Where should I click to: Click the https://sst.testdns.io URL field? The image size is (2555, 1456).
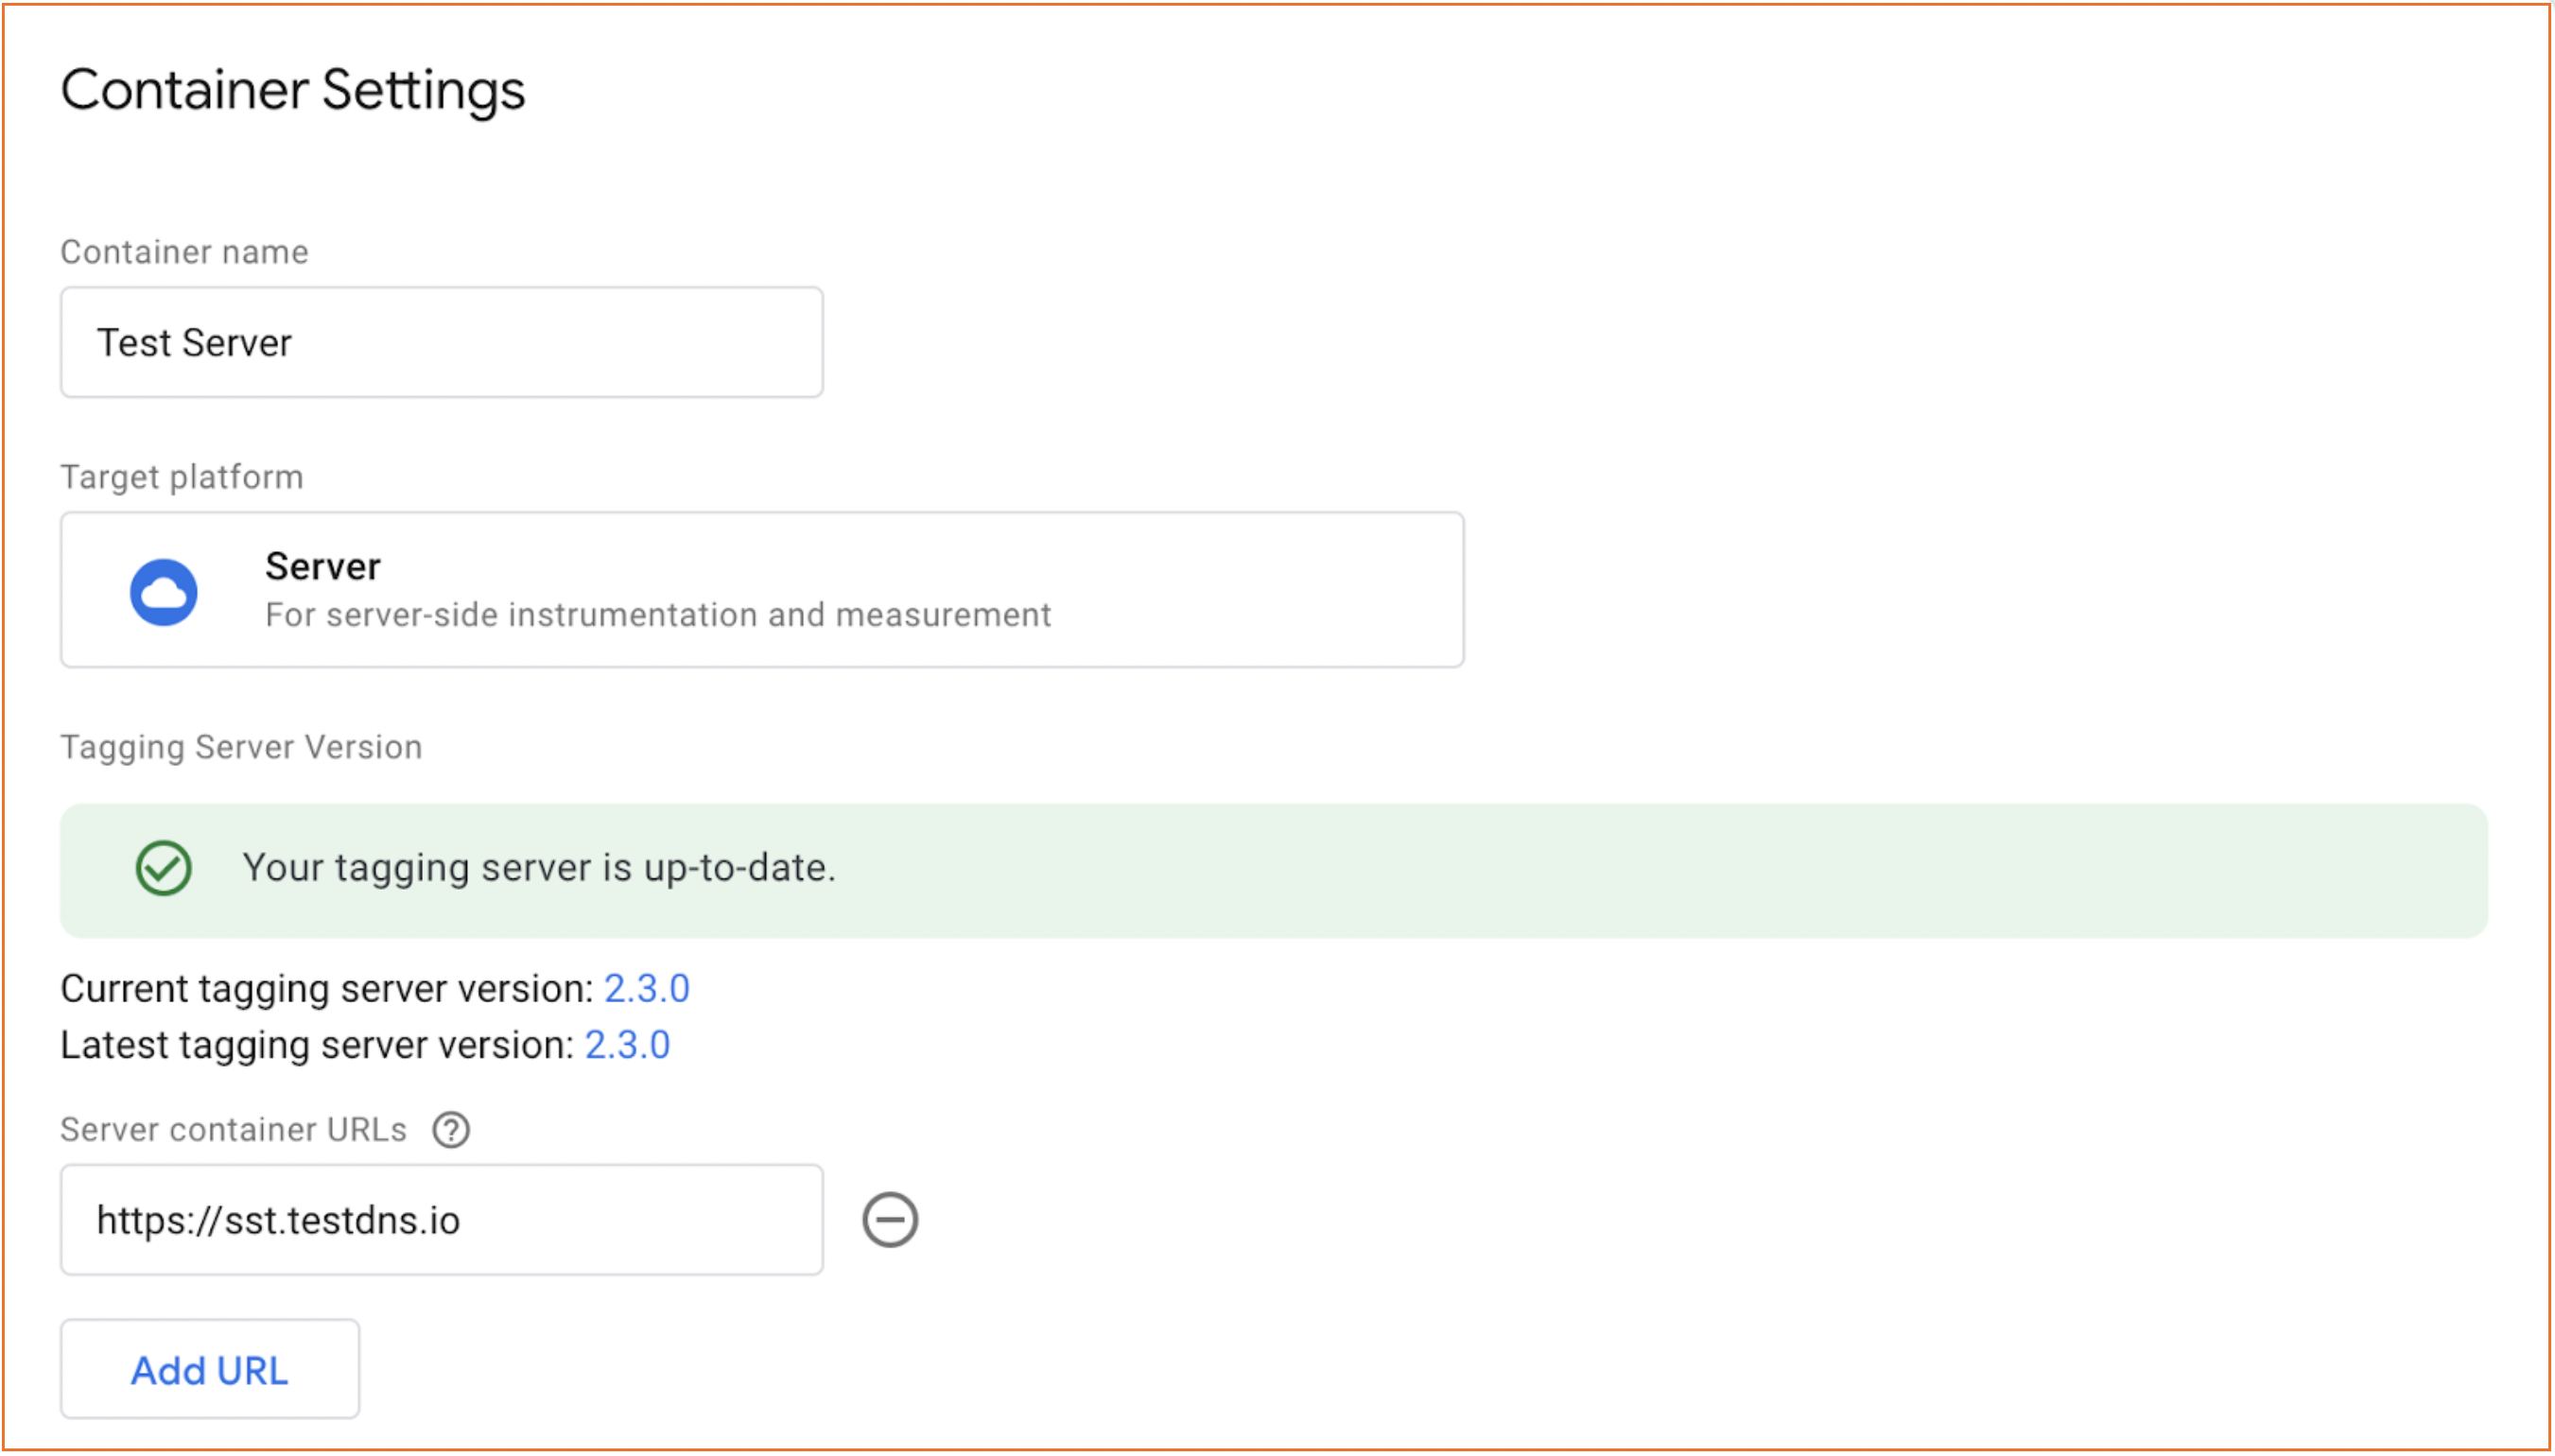[440, 1219]
